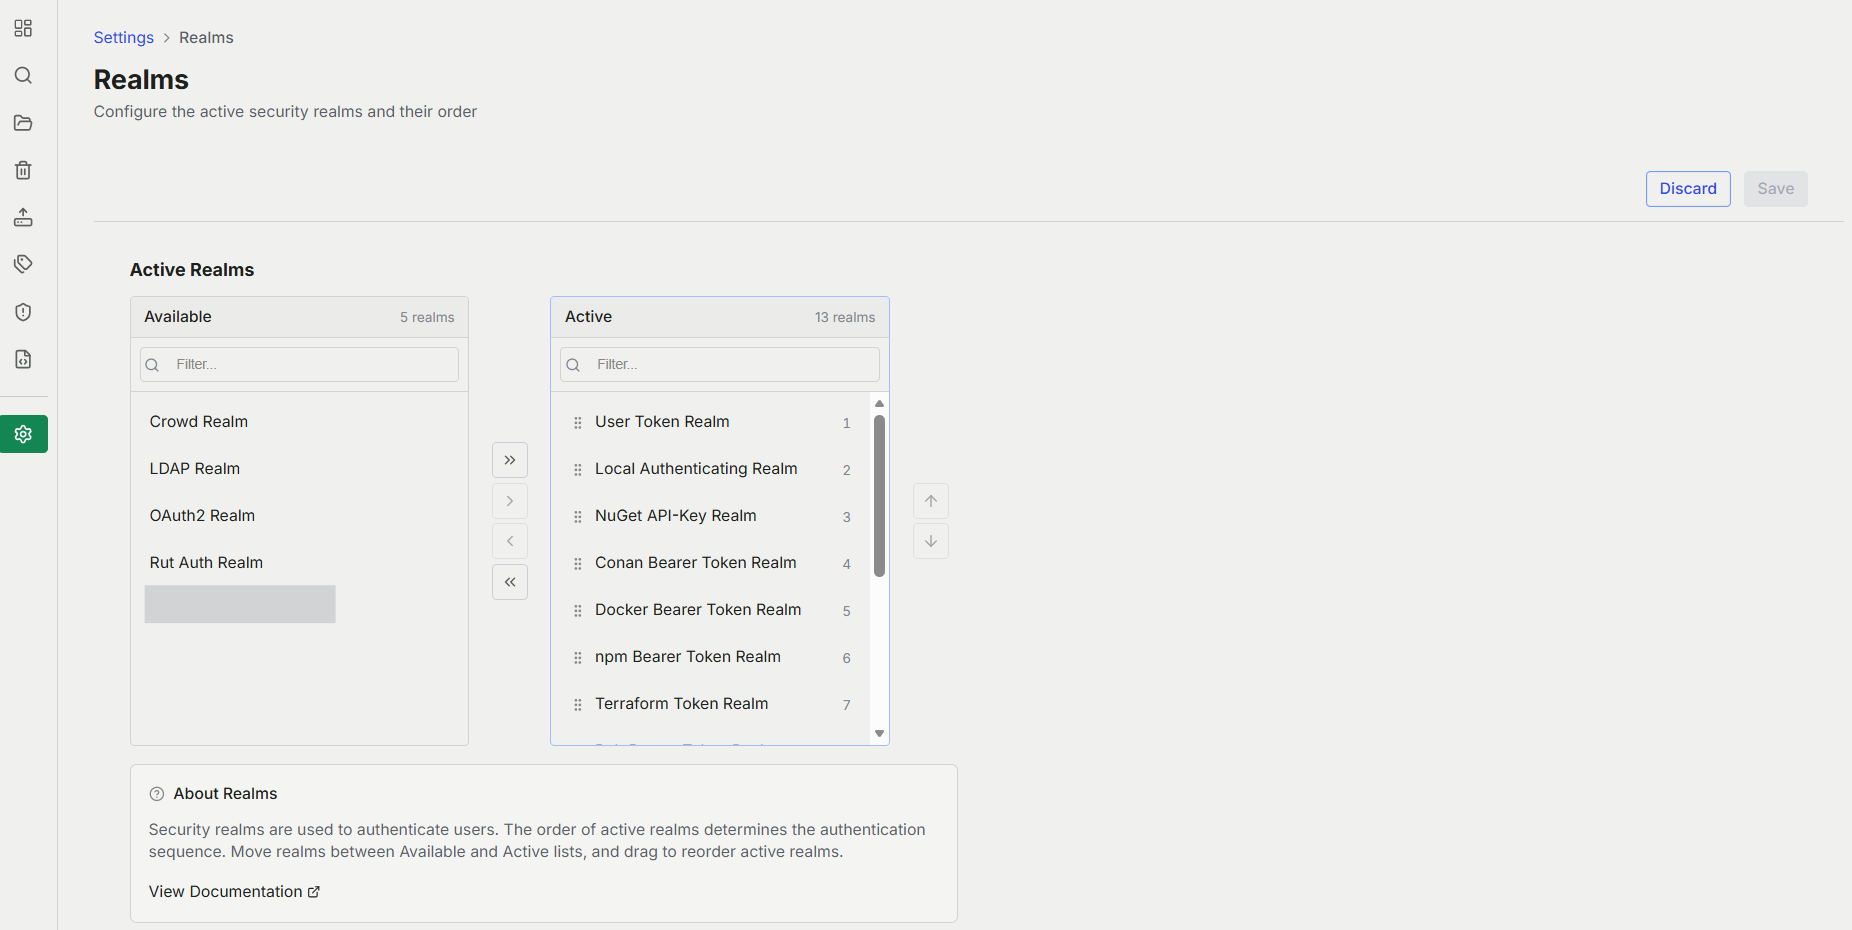Click drag handle beside Terraform Token Realm
Viewport: 1852px width, 930px height.
578,705
